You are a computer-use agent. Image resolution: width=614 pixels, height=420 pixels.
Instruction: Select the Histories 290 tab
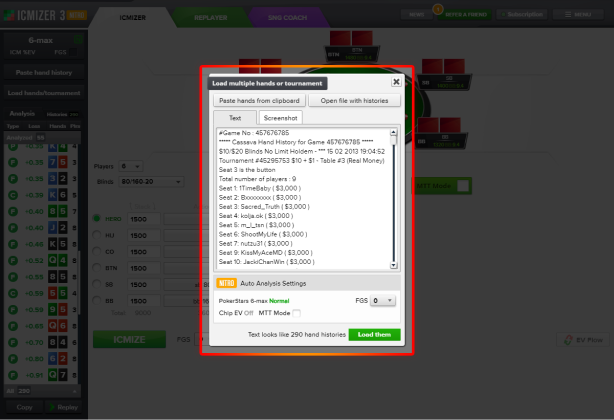(x=62, y=114)
